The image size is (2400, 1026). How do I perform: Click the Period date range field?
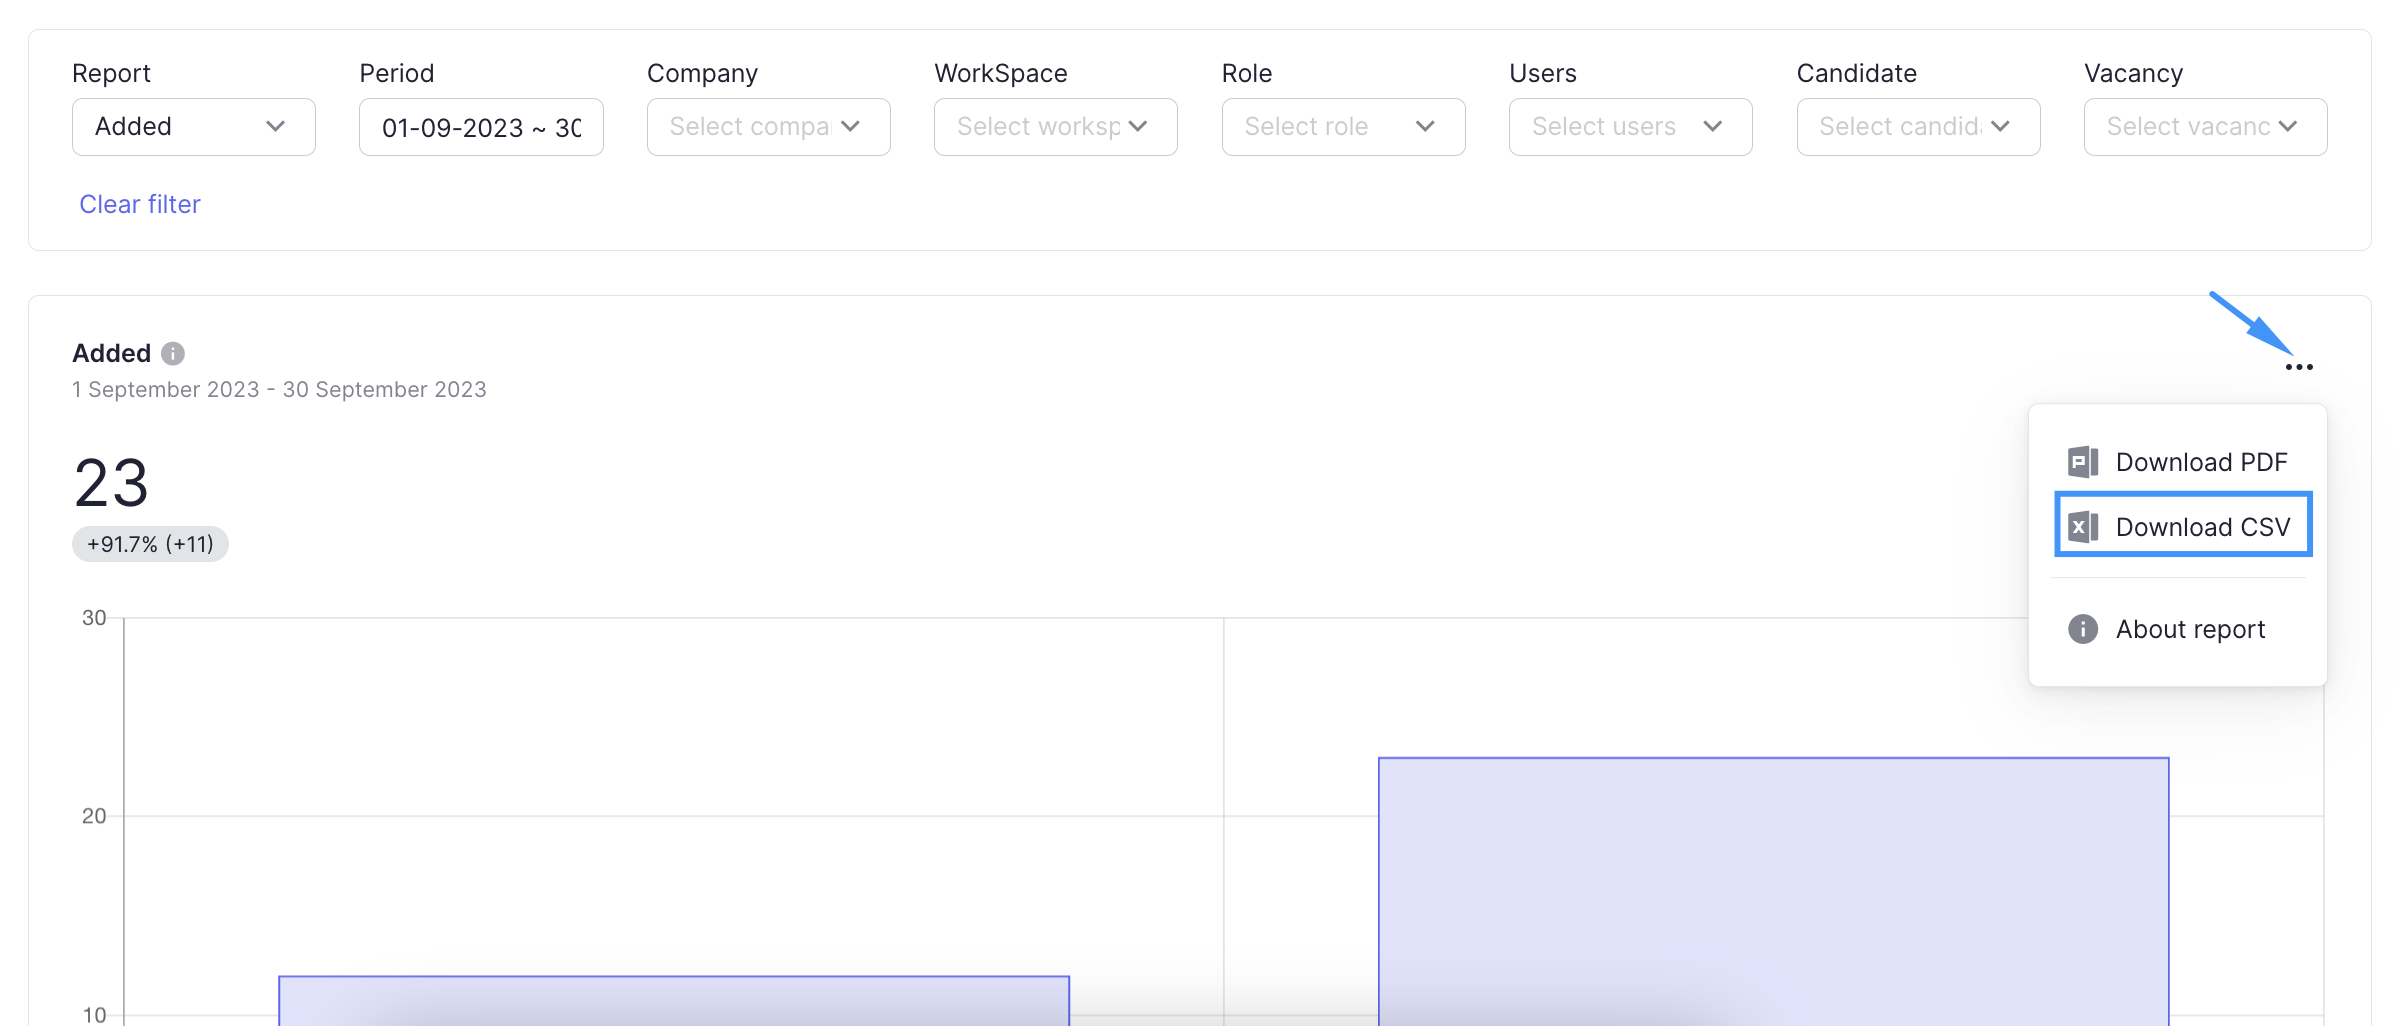point(481,127)
